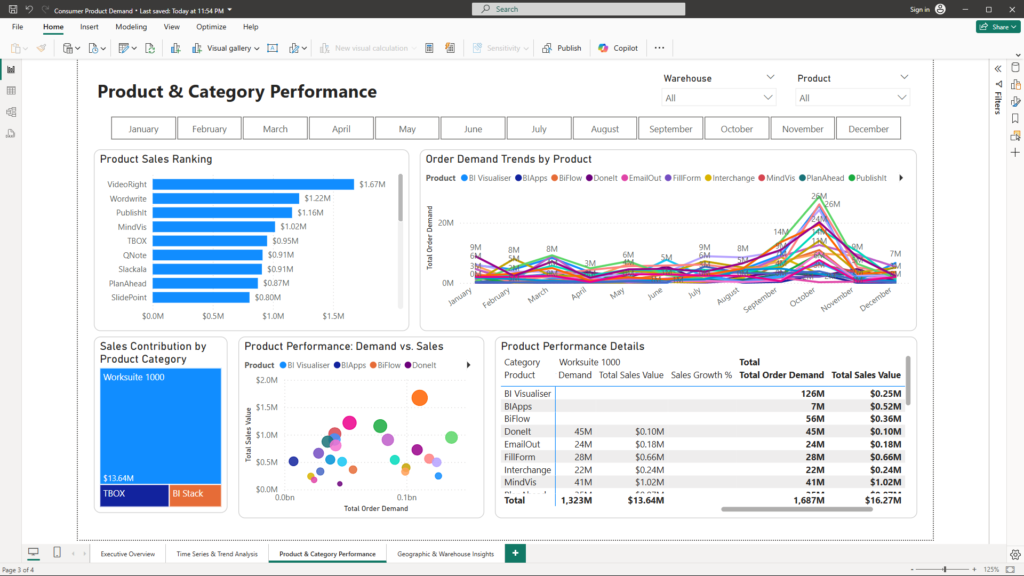Go to Geographic & Warehouse Insights page
This screenshot has height=576, width=1024.
445,553
